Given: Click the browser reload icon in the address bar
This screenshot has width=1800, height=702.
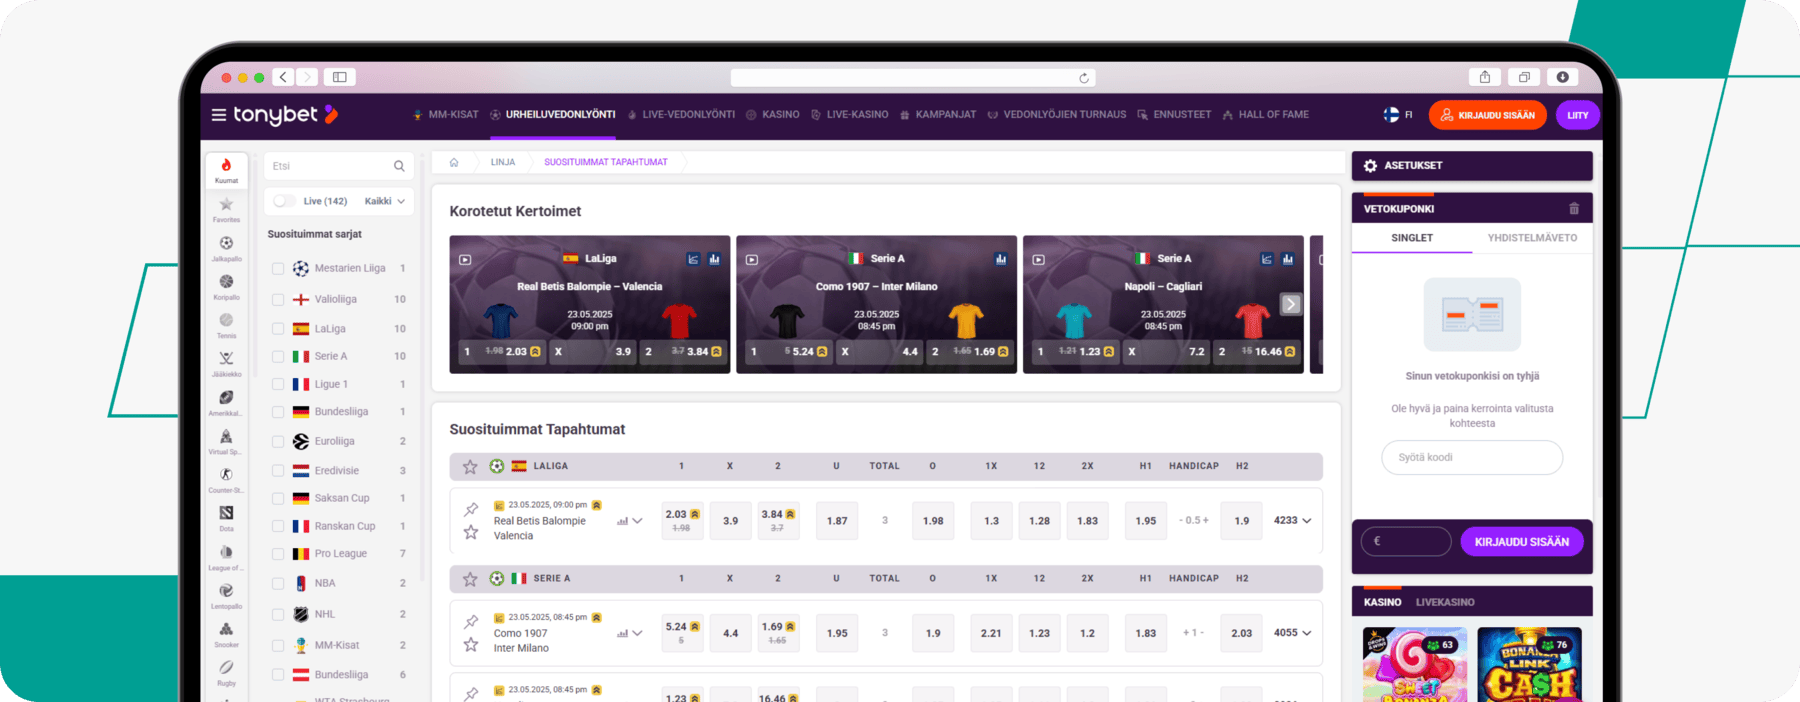Looking at the screenshot, I should [x=1084, y=78].
